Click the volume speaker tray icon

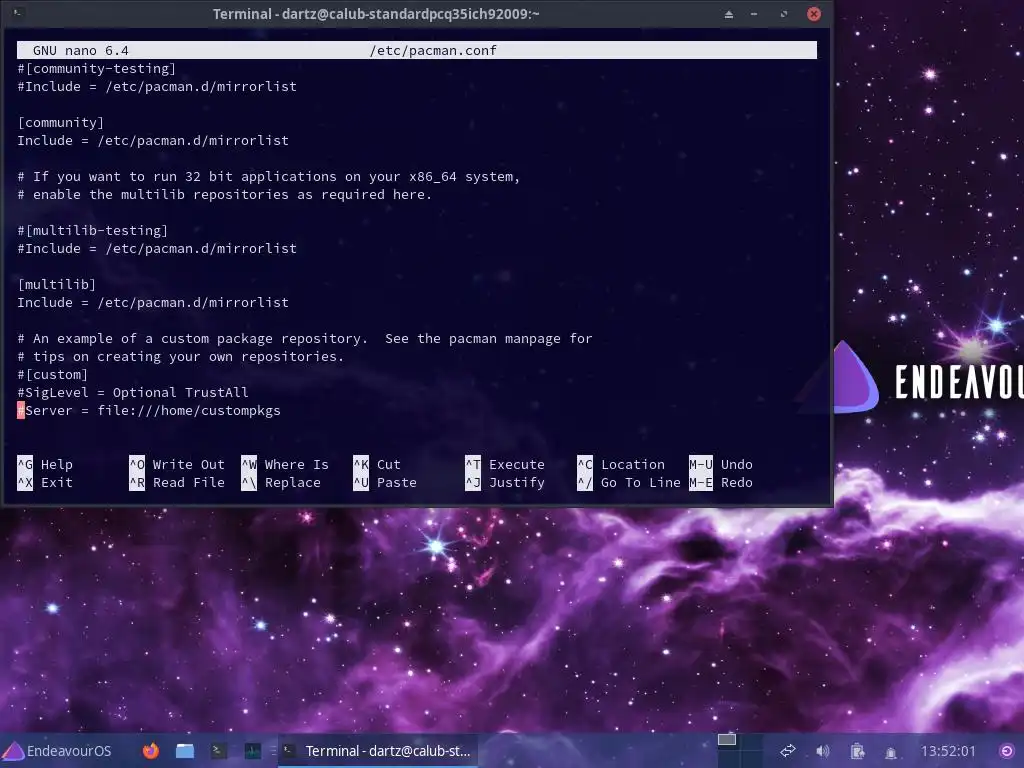(x=823, y=751)
